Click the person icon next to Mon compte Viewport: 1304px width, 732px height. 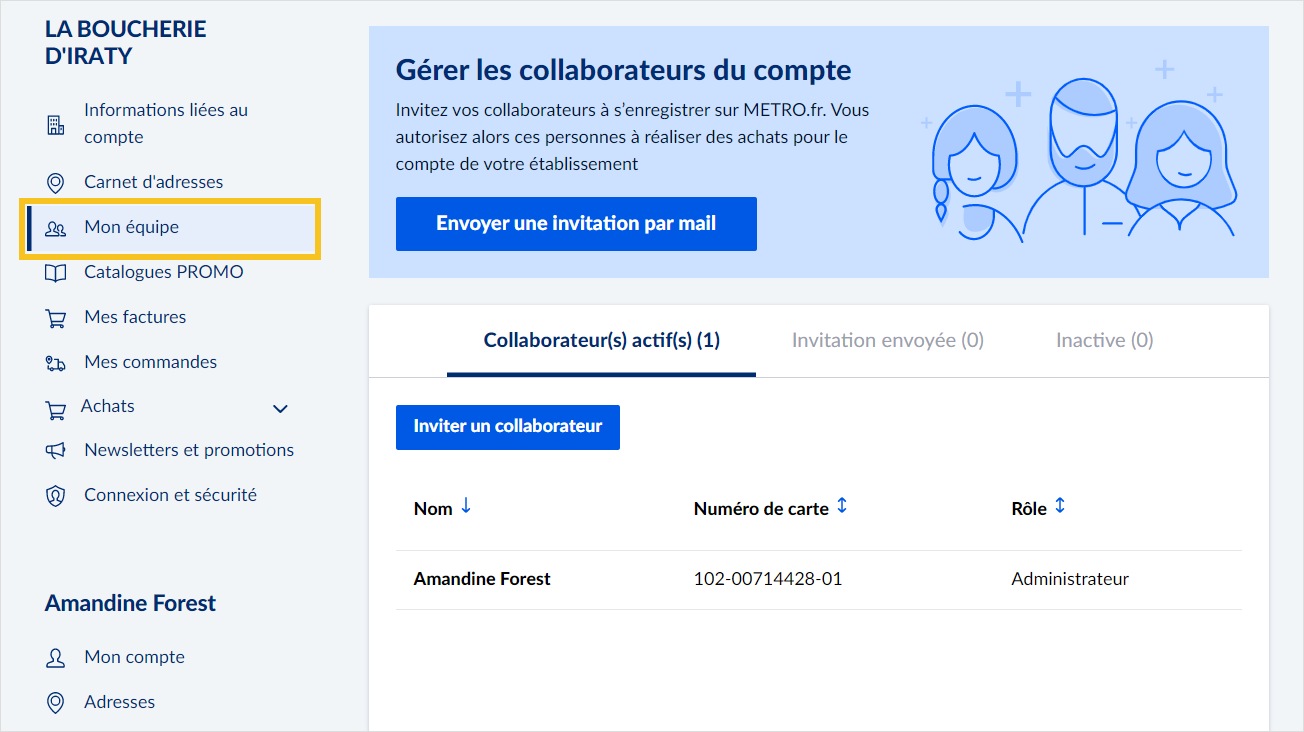pos(57,657)
